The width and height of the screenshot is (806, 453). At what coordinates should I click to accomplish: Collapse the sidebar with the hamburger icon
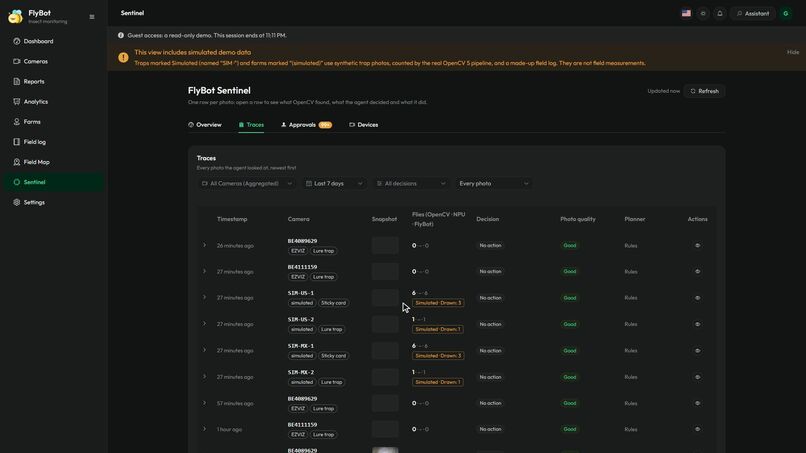(x=92, y=17)
